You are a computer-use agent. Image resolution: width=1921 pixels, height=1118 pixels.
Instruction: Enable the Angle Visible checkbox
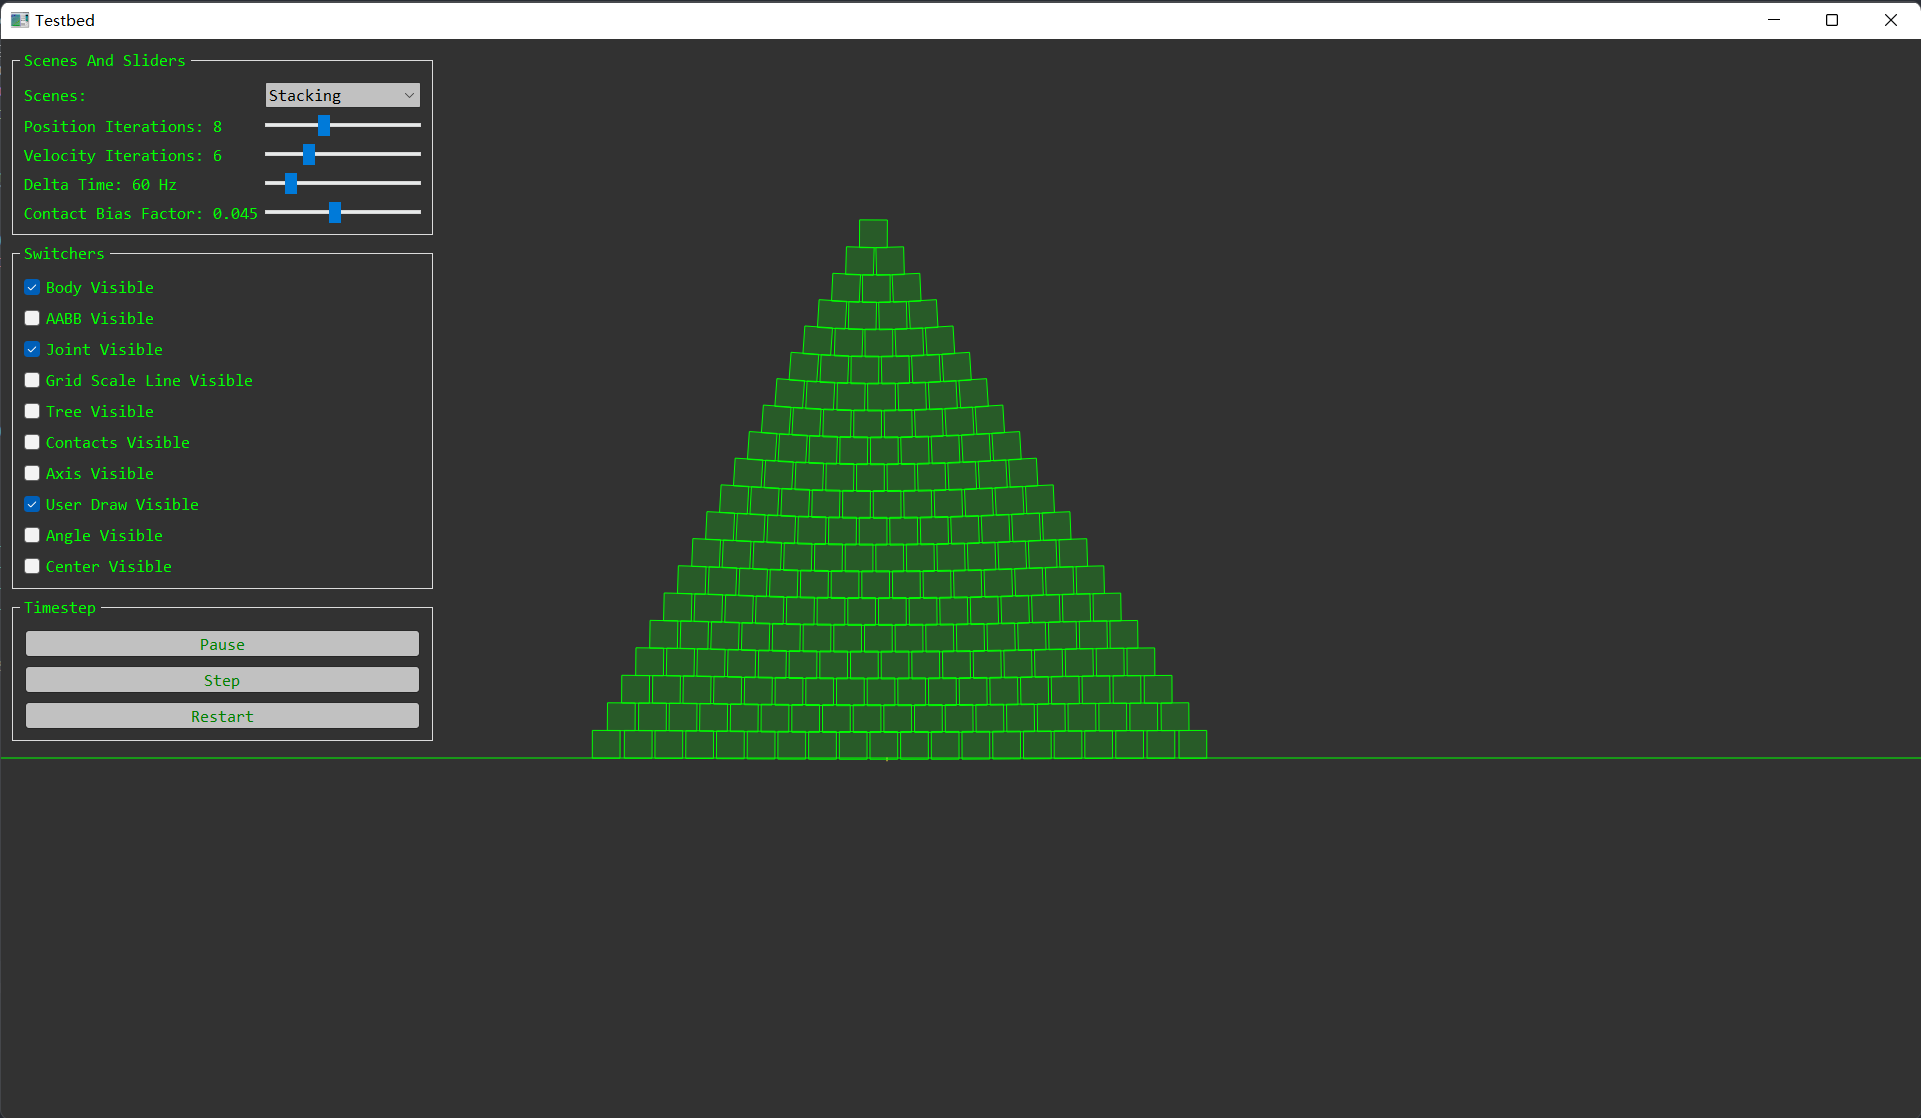tap(32, 536)
